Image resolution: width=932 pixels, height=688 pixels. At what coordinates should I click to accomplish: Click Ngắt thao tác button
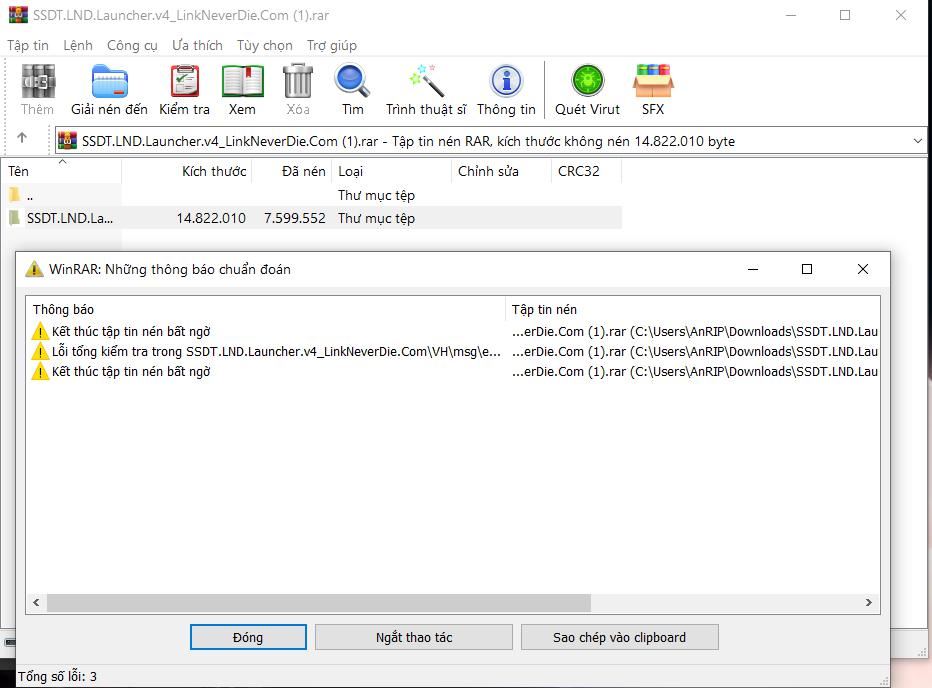click(414, 637)
